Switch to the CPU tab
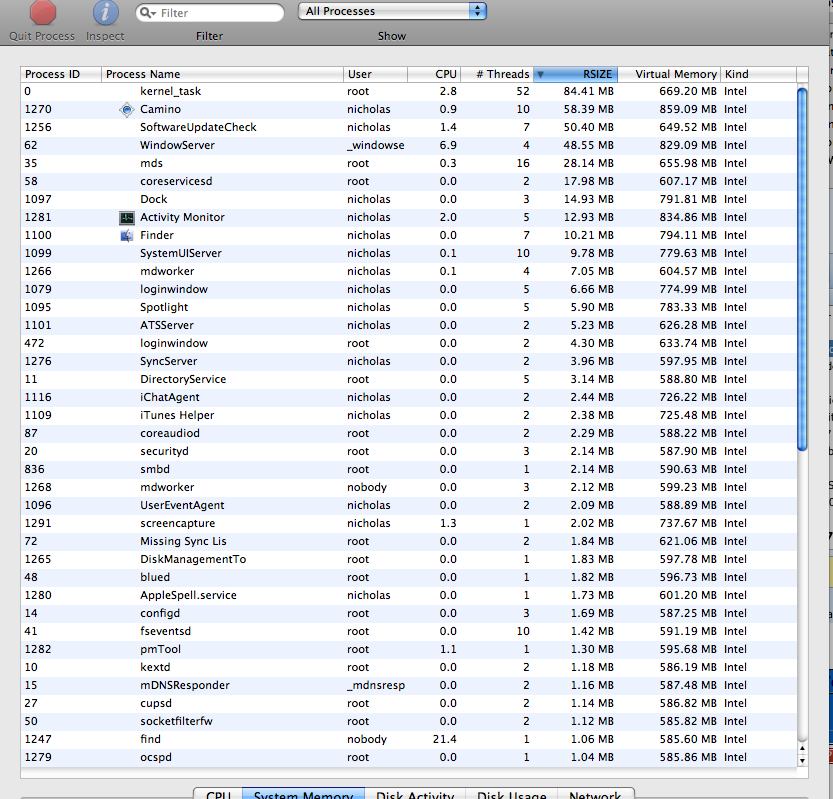The height and width of the screenshot is (799, 833). click(218, 794)
